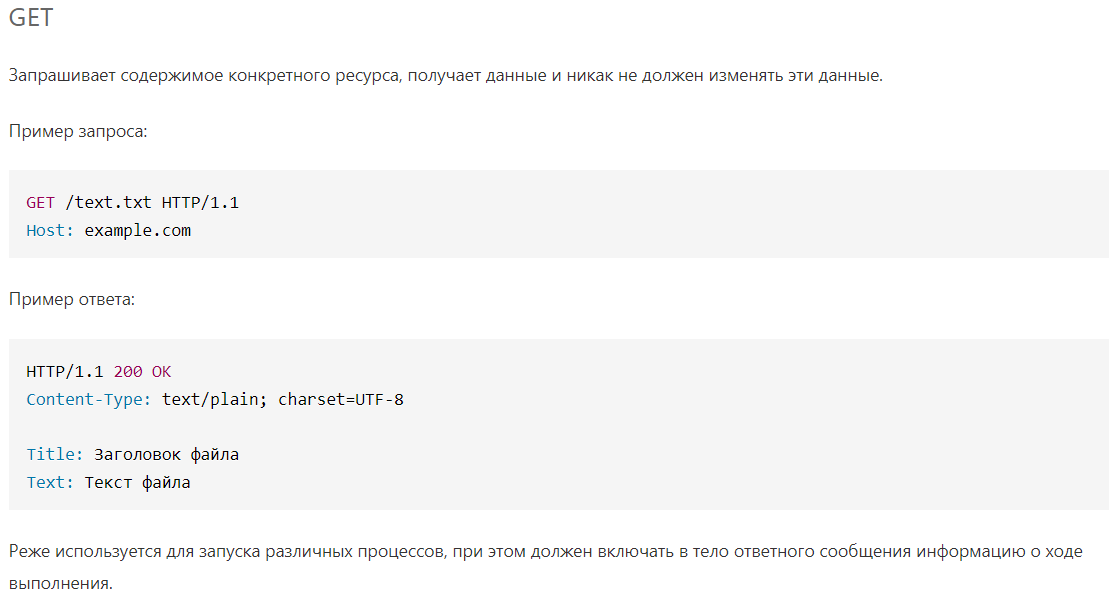Click the Host: header label

click(50, 230)
